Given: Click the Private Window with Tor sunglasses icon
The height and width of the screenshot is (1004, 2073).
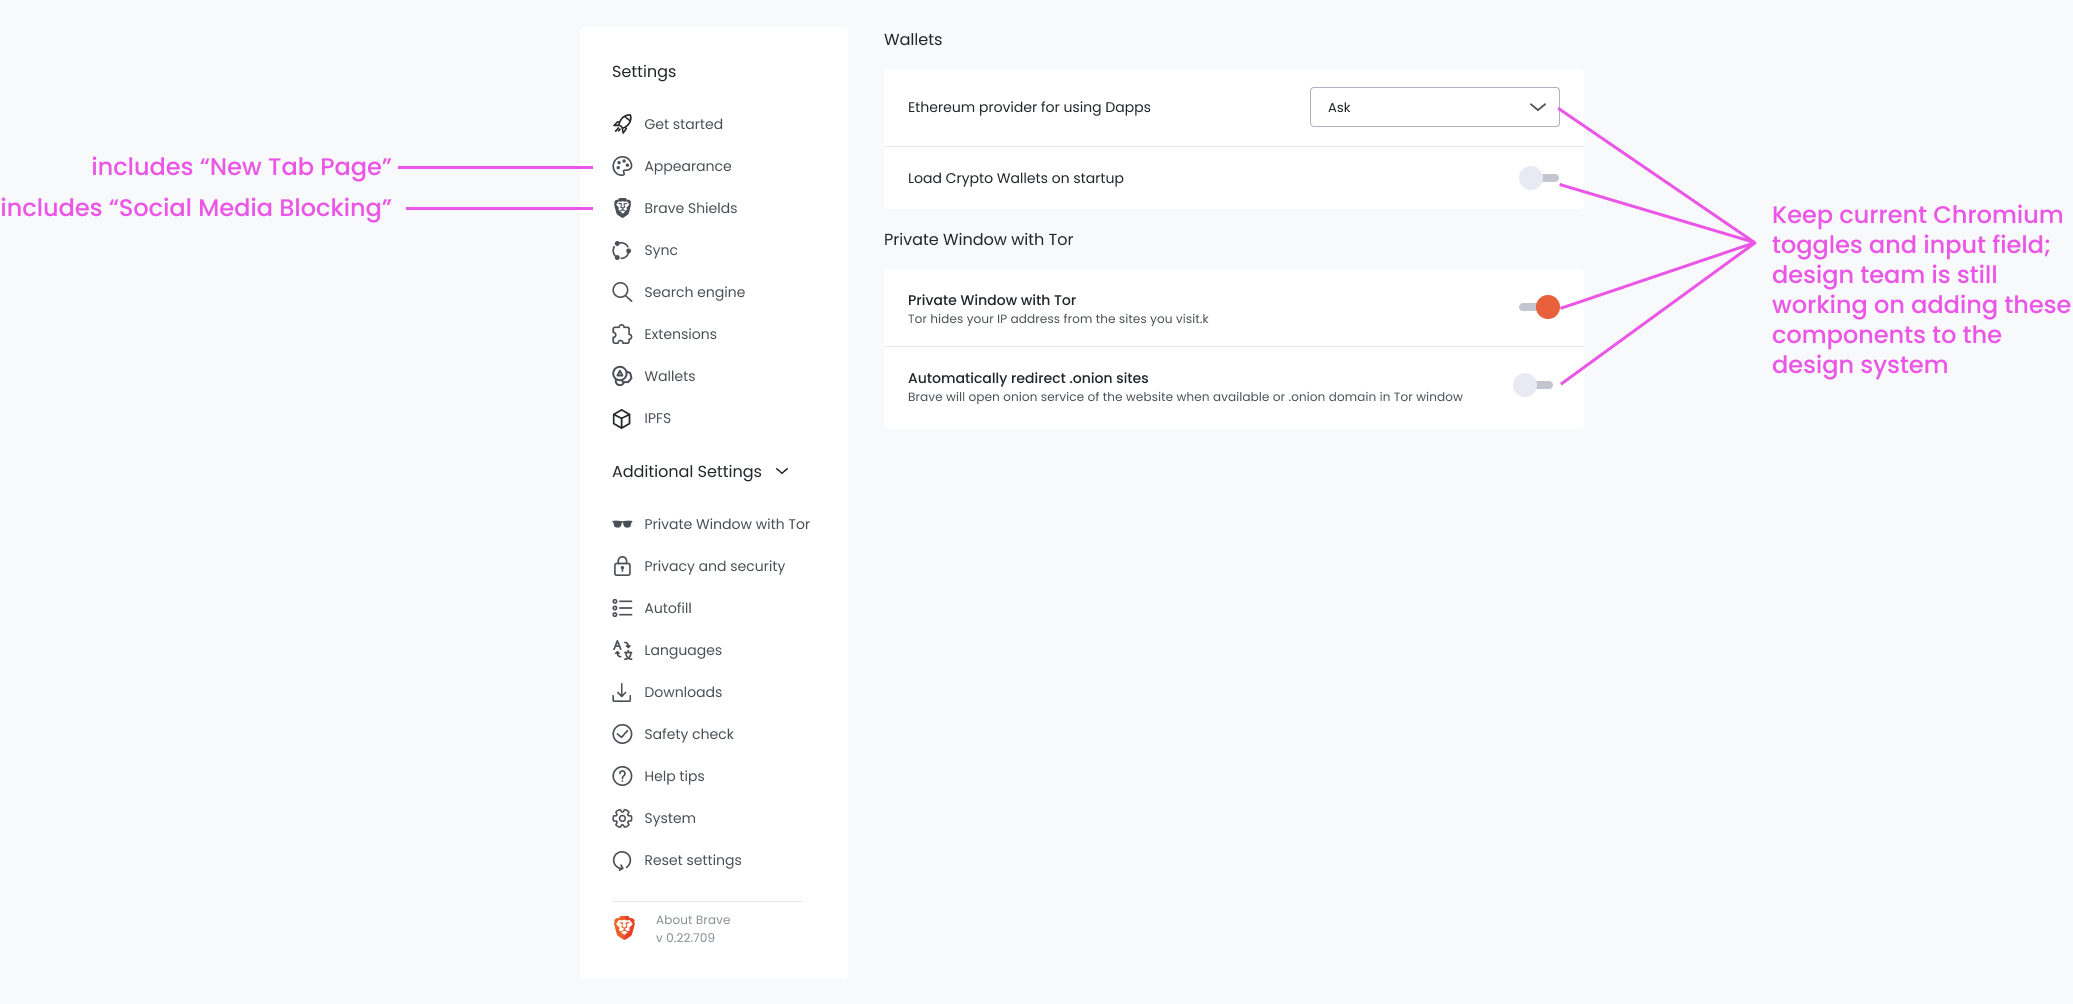Looking at the screenshot, I should pyautogui.click(x=622, y=524).
